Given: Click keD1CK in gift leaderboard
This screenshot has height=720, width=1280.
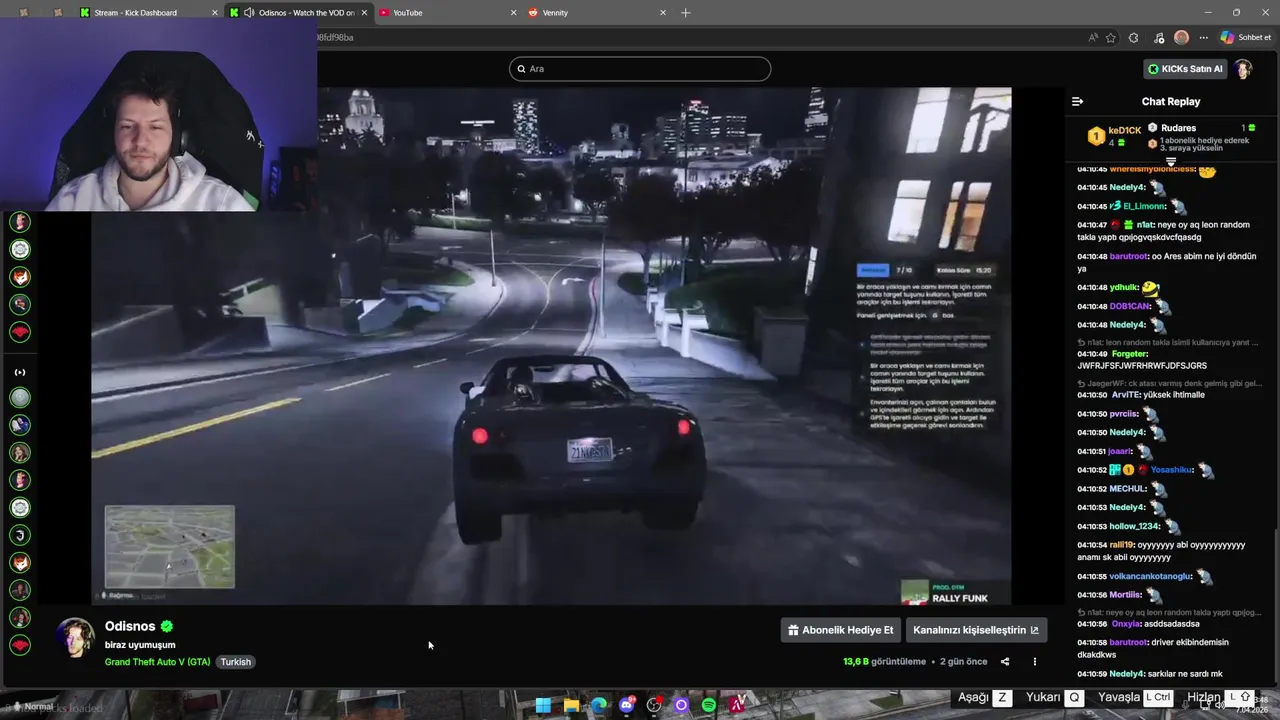Looking at the screenshot, I should [x=1124, y=131].
